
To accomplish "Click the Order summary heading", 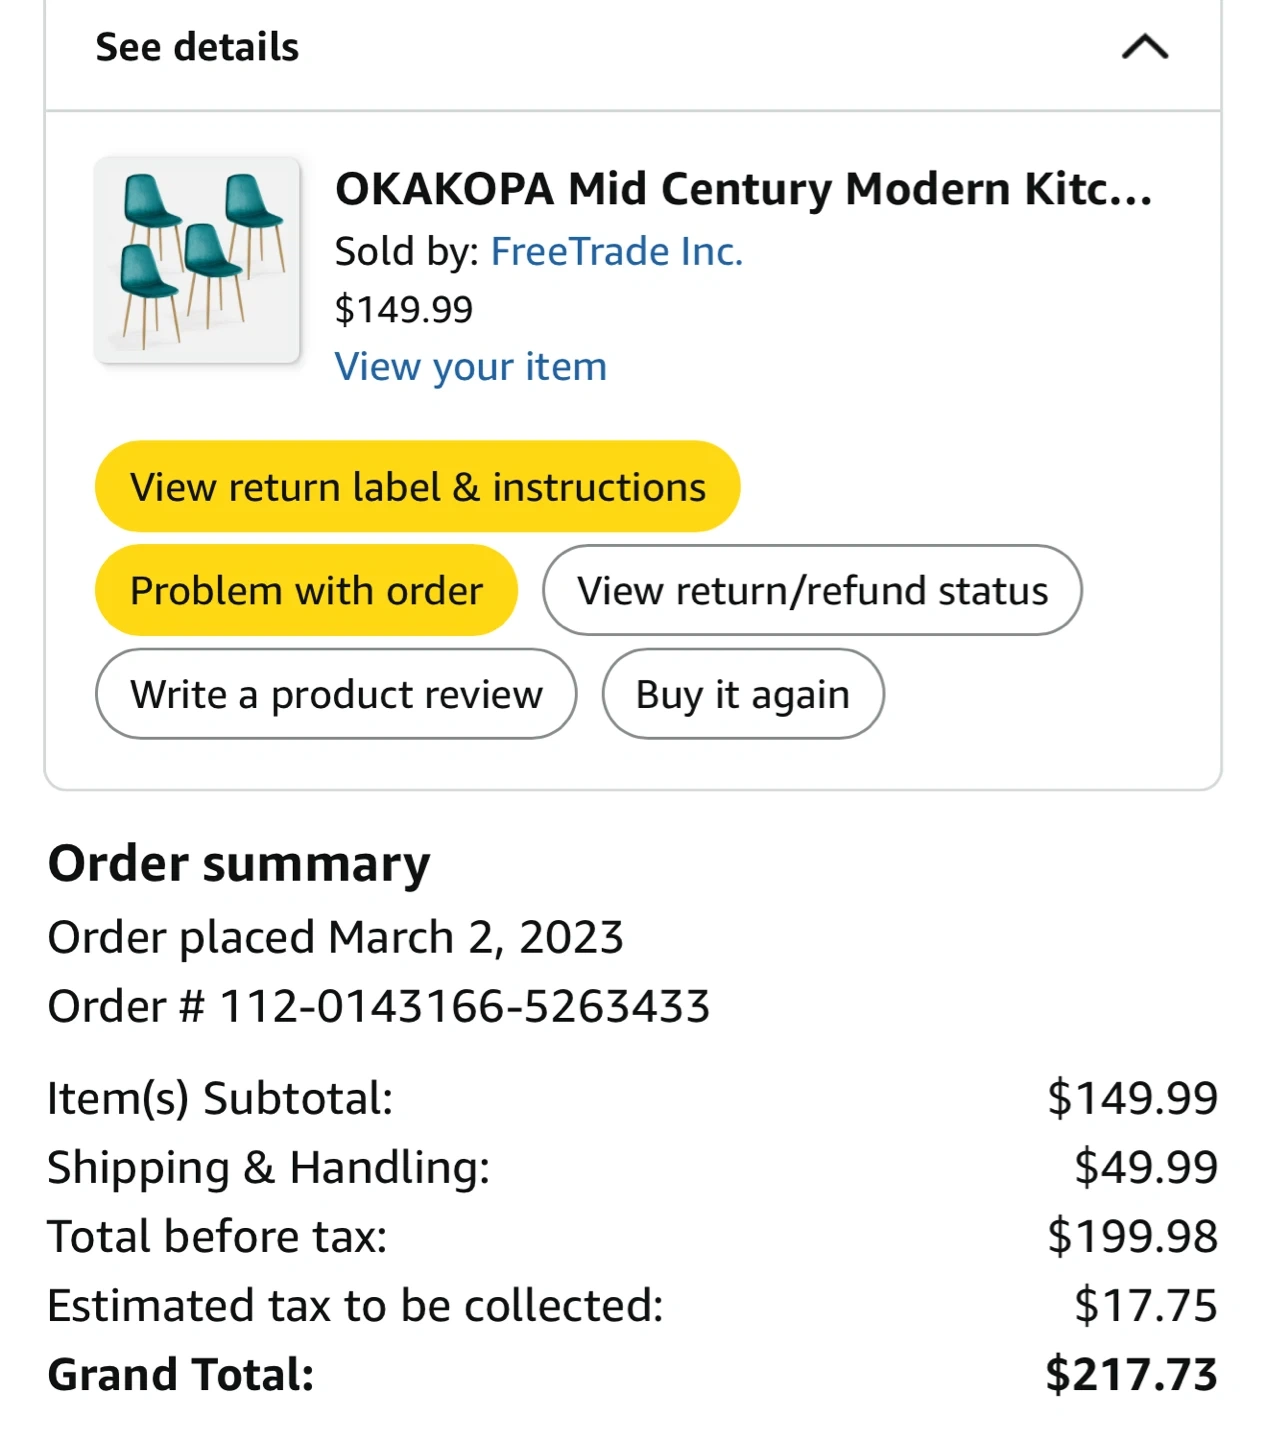I will coord(239,864).
